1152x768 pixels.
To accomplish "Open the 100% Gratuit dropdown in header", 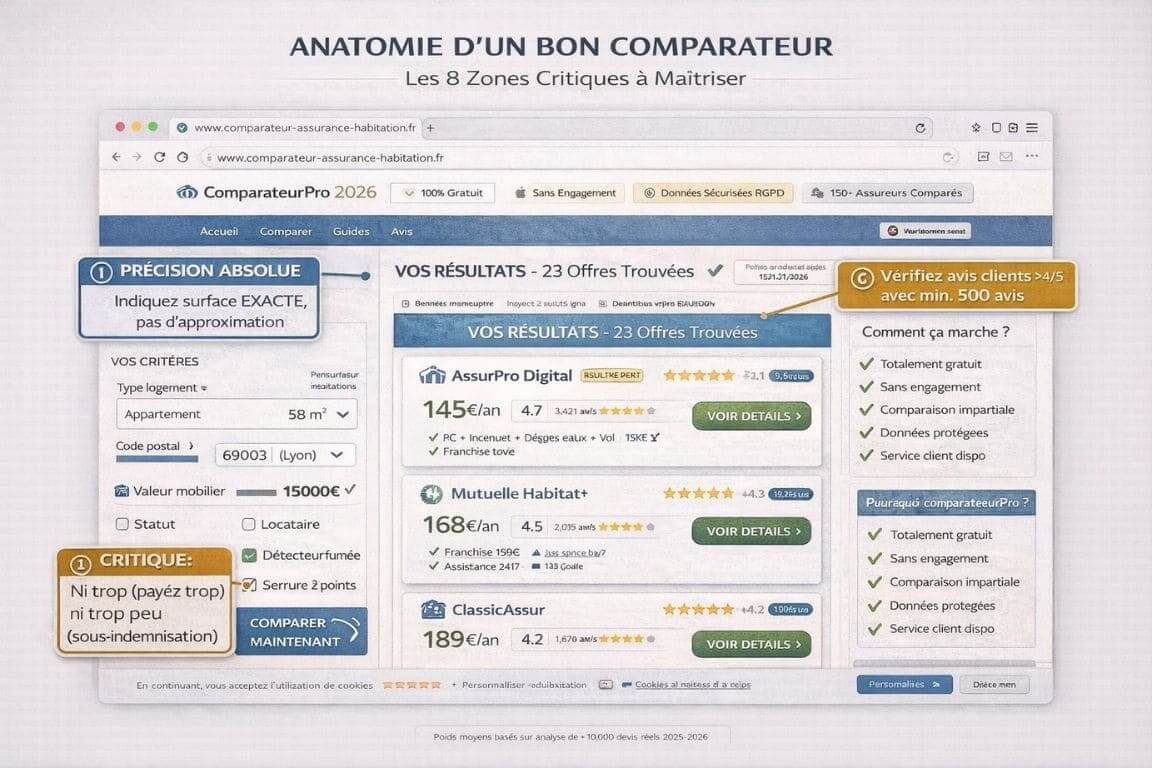I will (441, 192).
